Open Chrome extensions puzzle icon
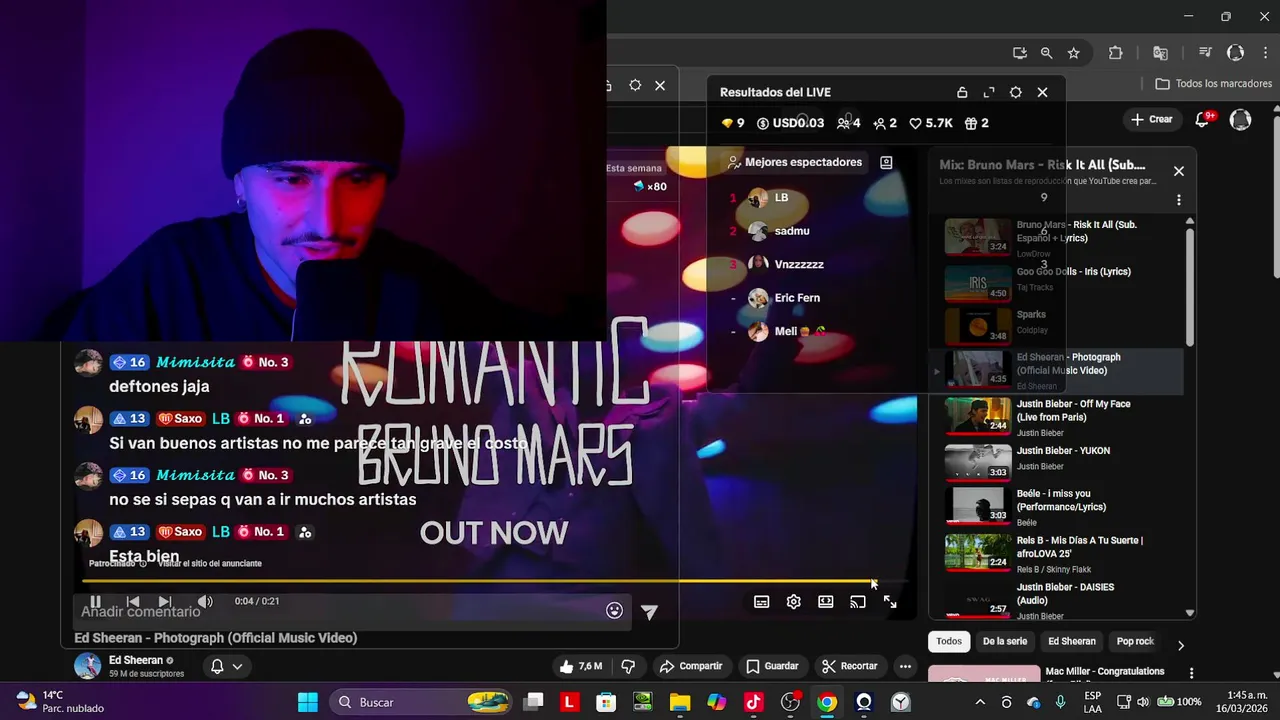1280x720 pixels. [1116, 53]
